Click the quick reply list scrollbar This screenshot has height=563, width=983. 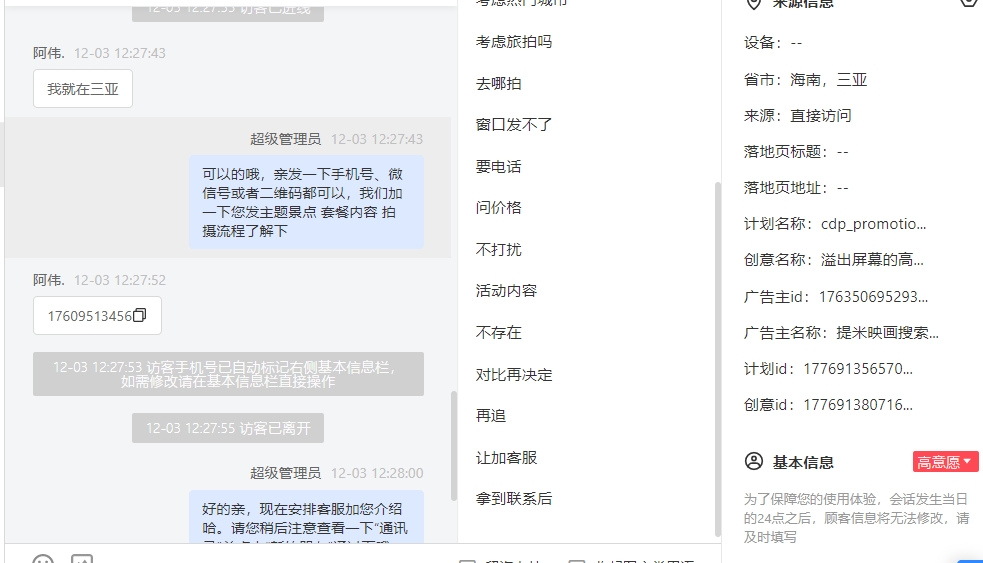[x=717, y=359]
